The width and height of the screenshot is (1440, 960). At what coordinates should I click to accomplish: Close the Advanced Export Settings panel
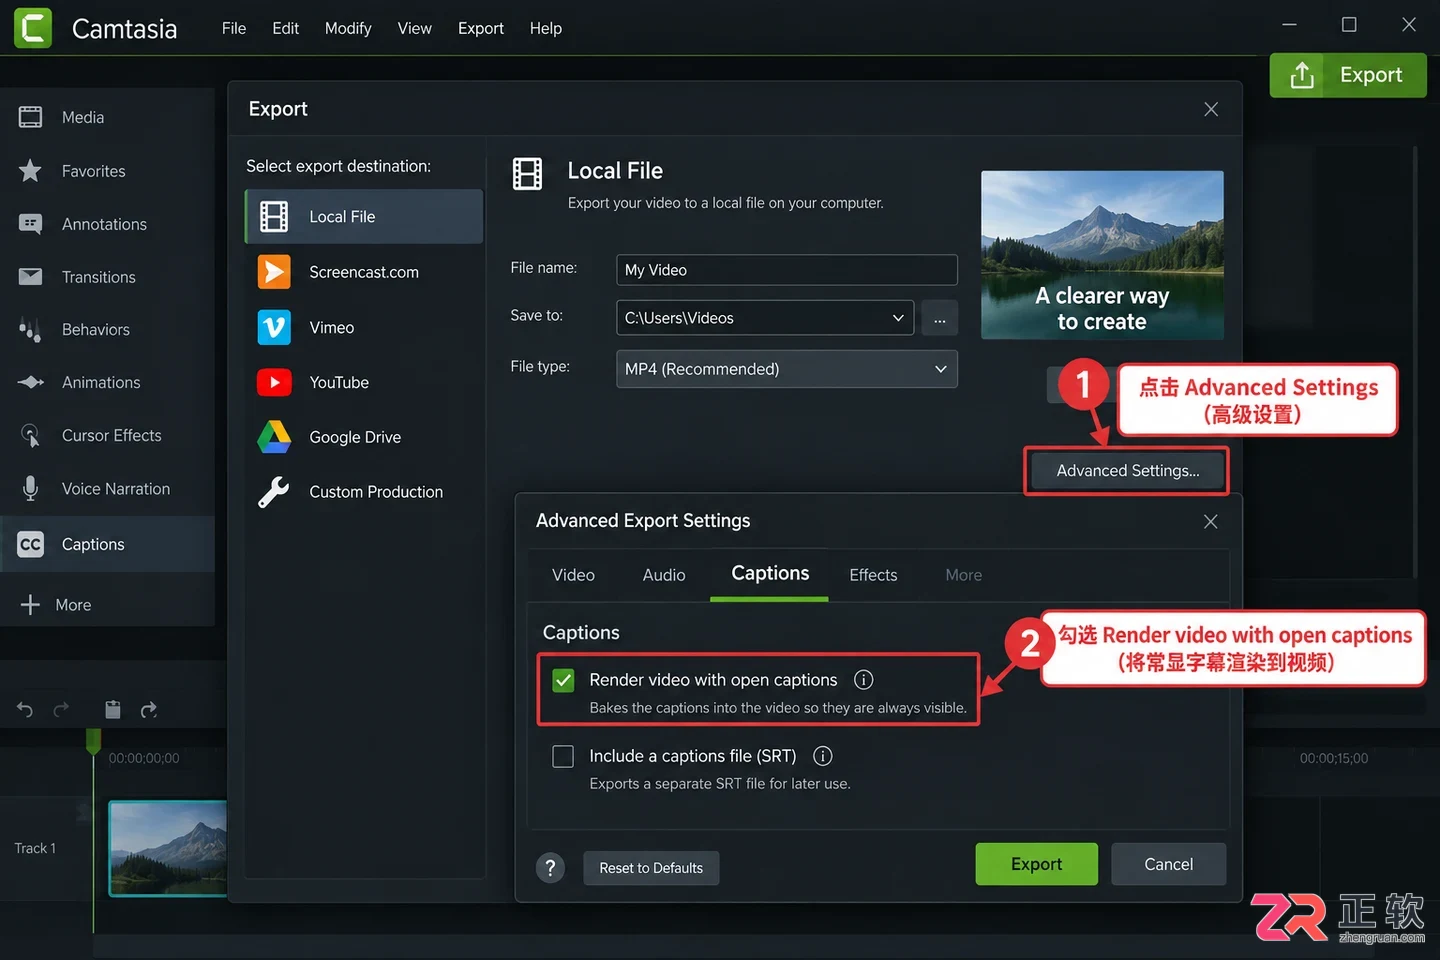click(1210, 522)
